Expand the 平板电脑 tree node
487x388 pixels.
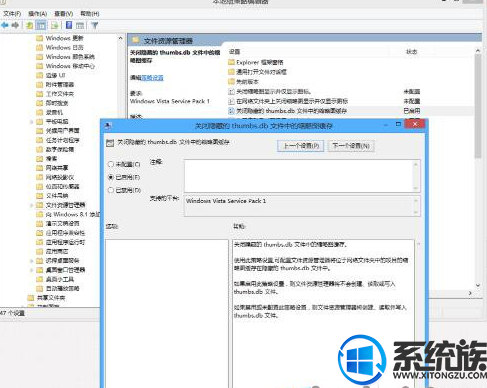point(32,122)
